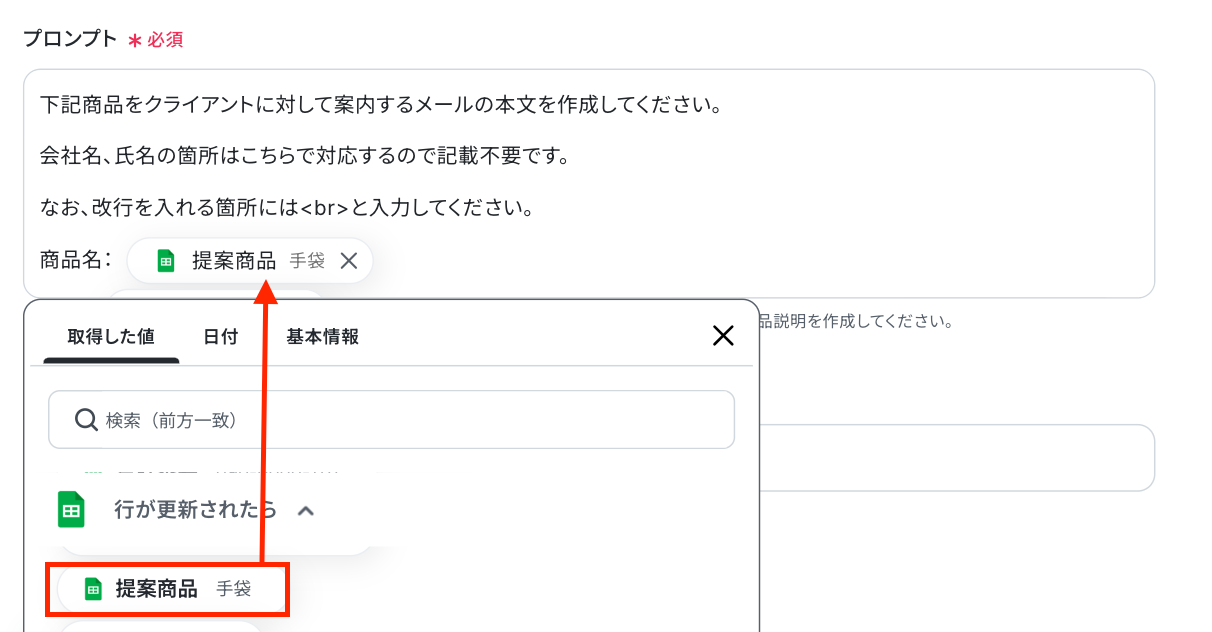Click the search magnifier icon

(x=86, y=420)
